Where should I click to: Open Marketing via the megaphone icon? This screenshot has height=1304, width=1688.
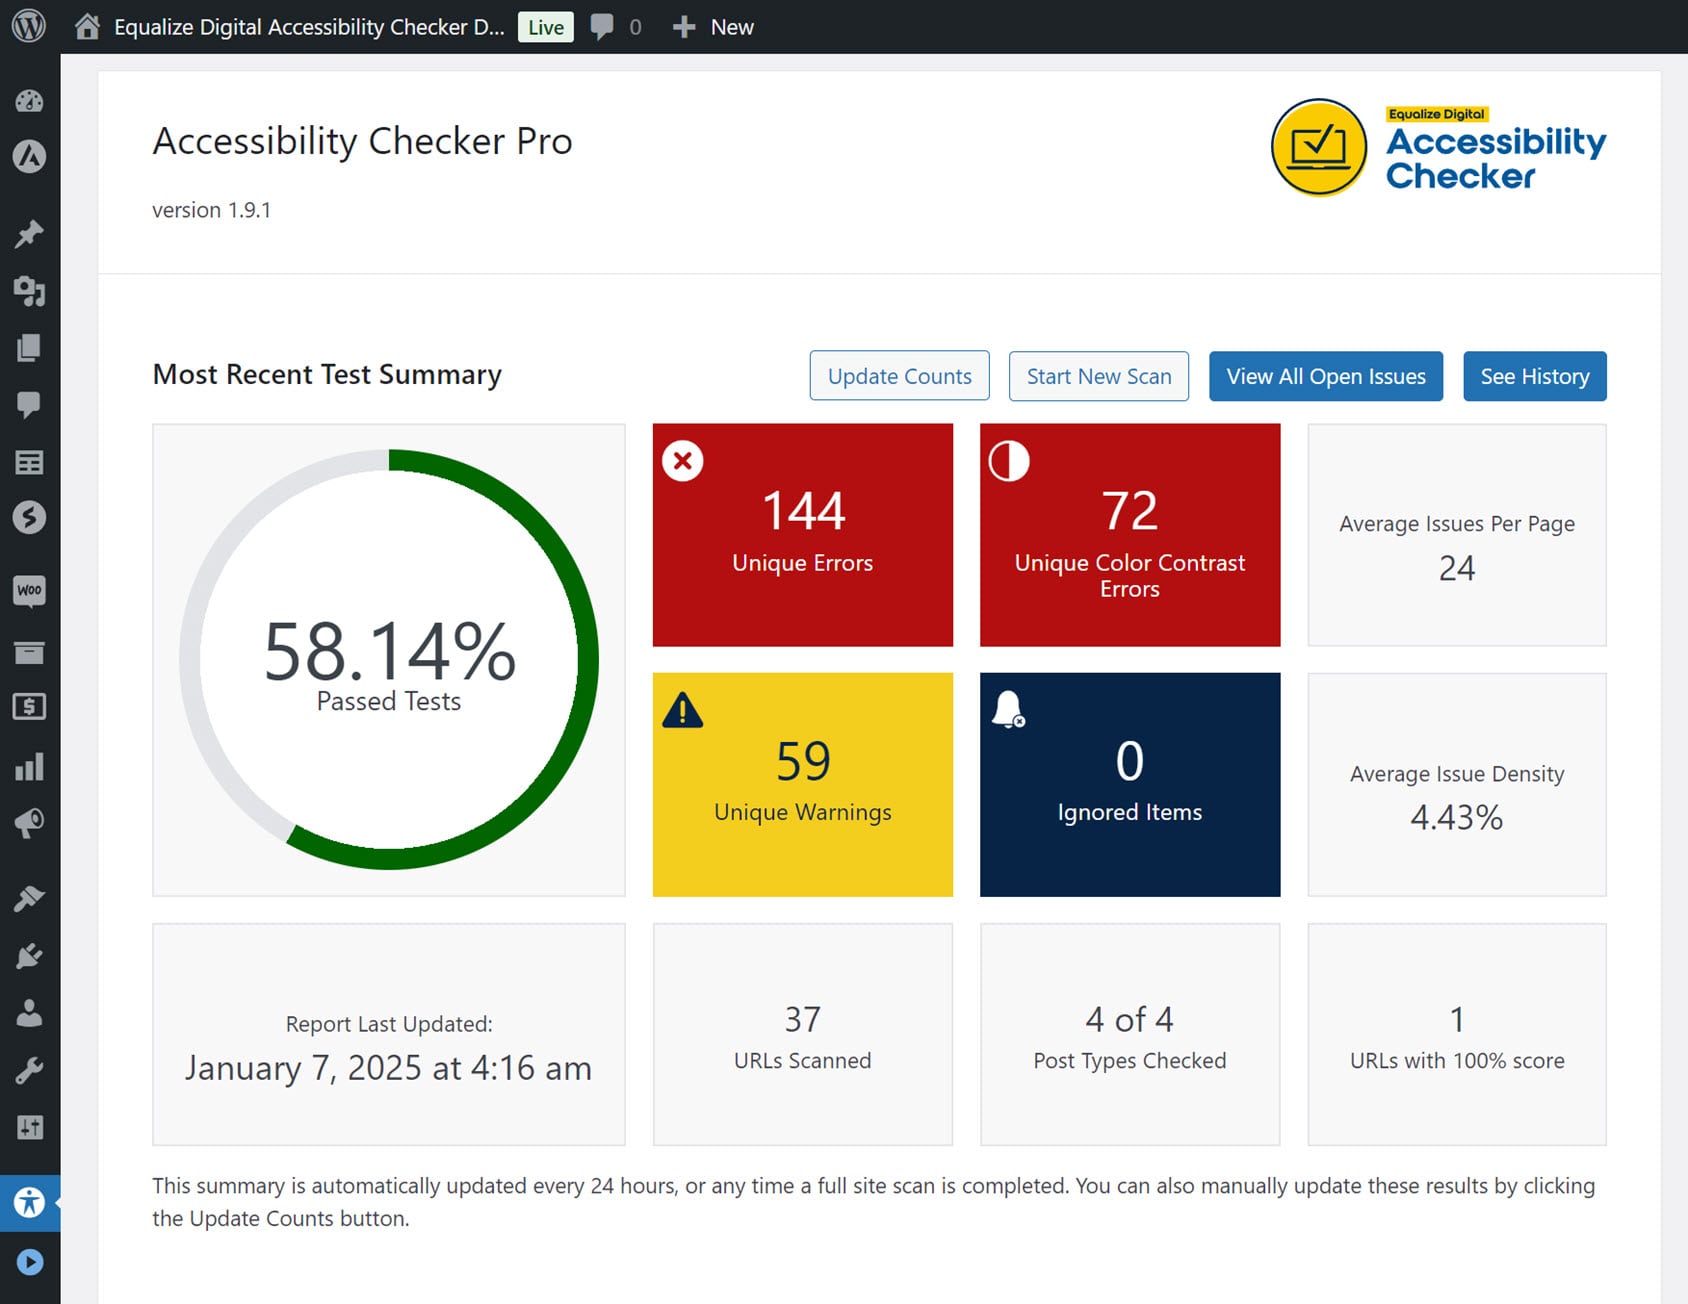(29, 823)
